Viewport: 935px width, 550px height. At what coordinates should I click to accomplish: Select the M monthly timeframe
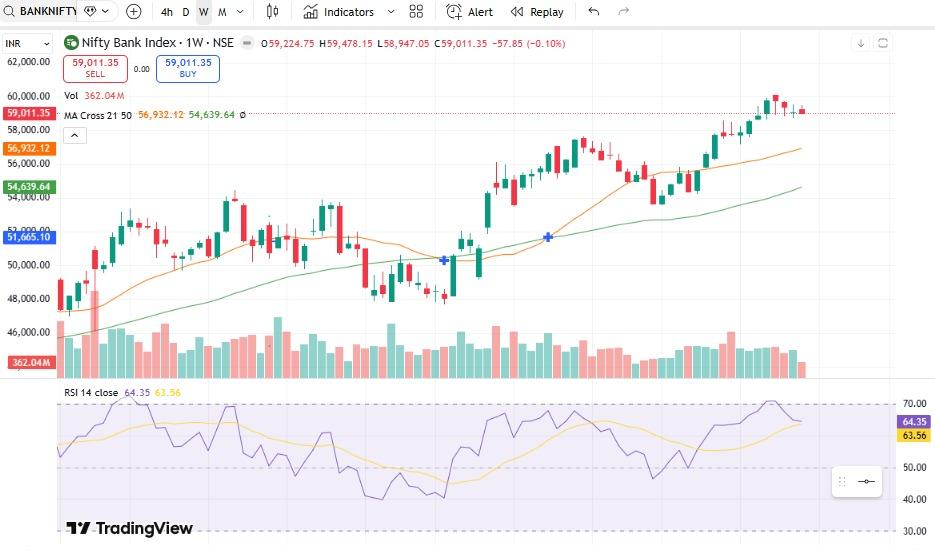[222, 12]
